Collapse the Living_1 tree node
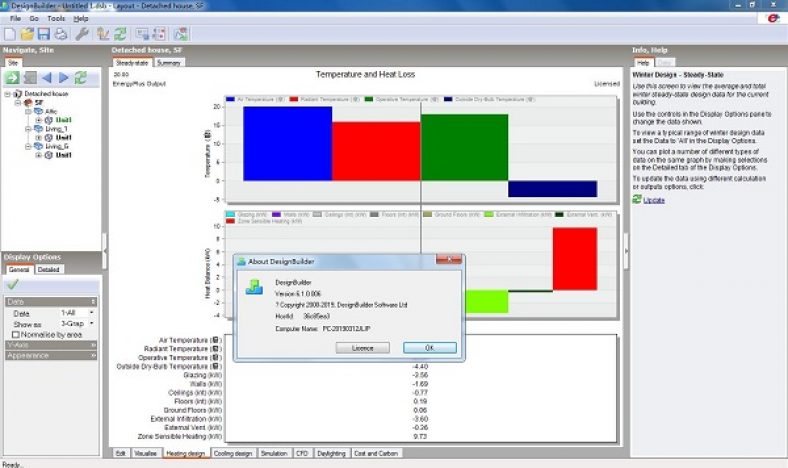This screenshot has height=468, width=788. (28, 129)
